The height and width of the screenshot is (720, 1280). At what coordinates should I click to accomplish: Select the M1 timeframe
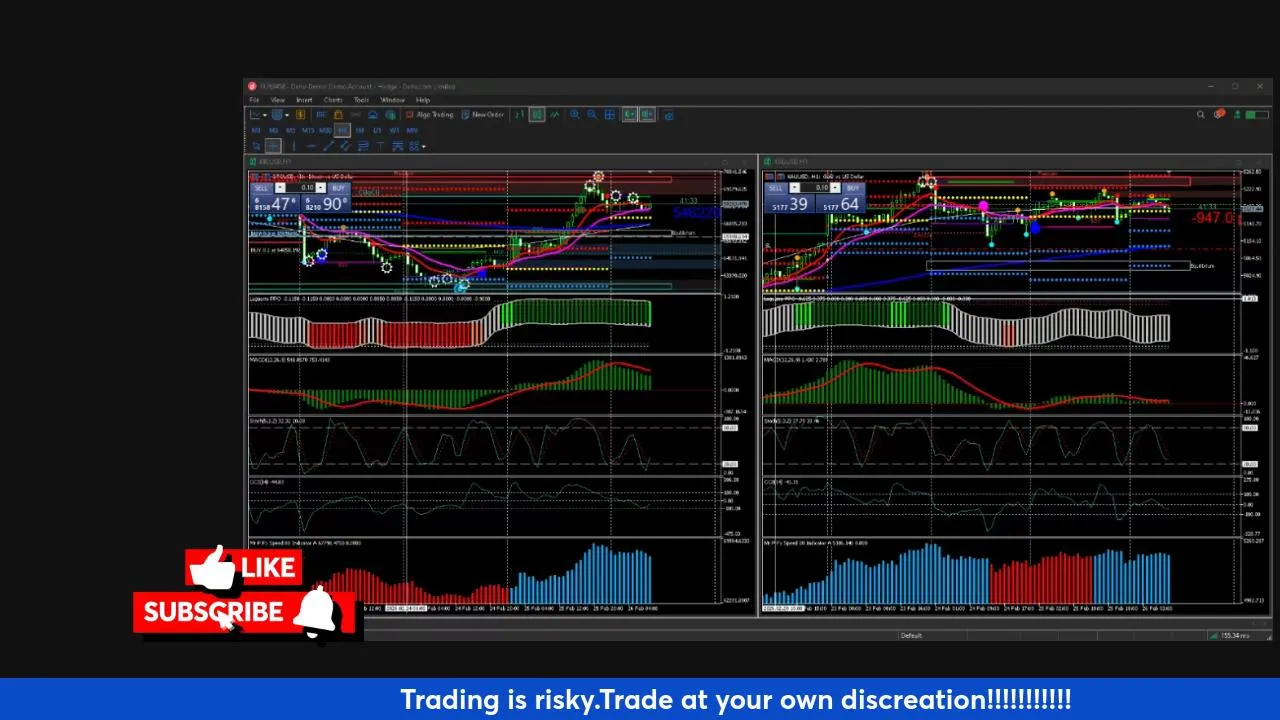pos(256,130)
